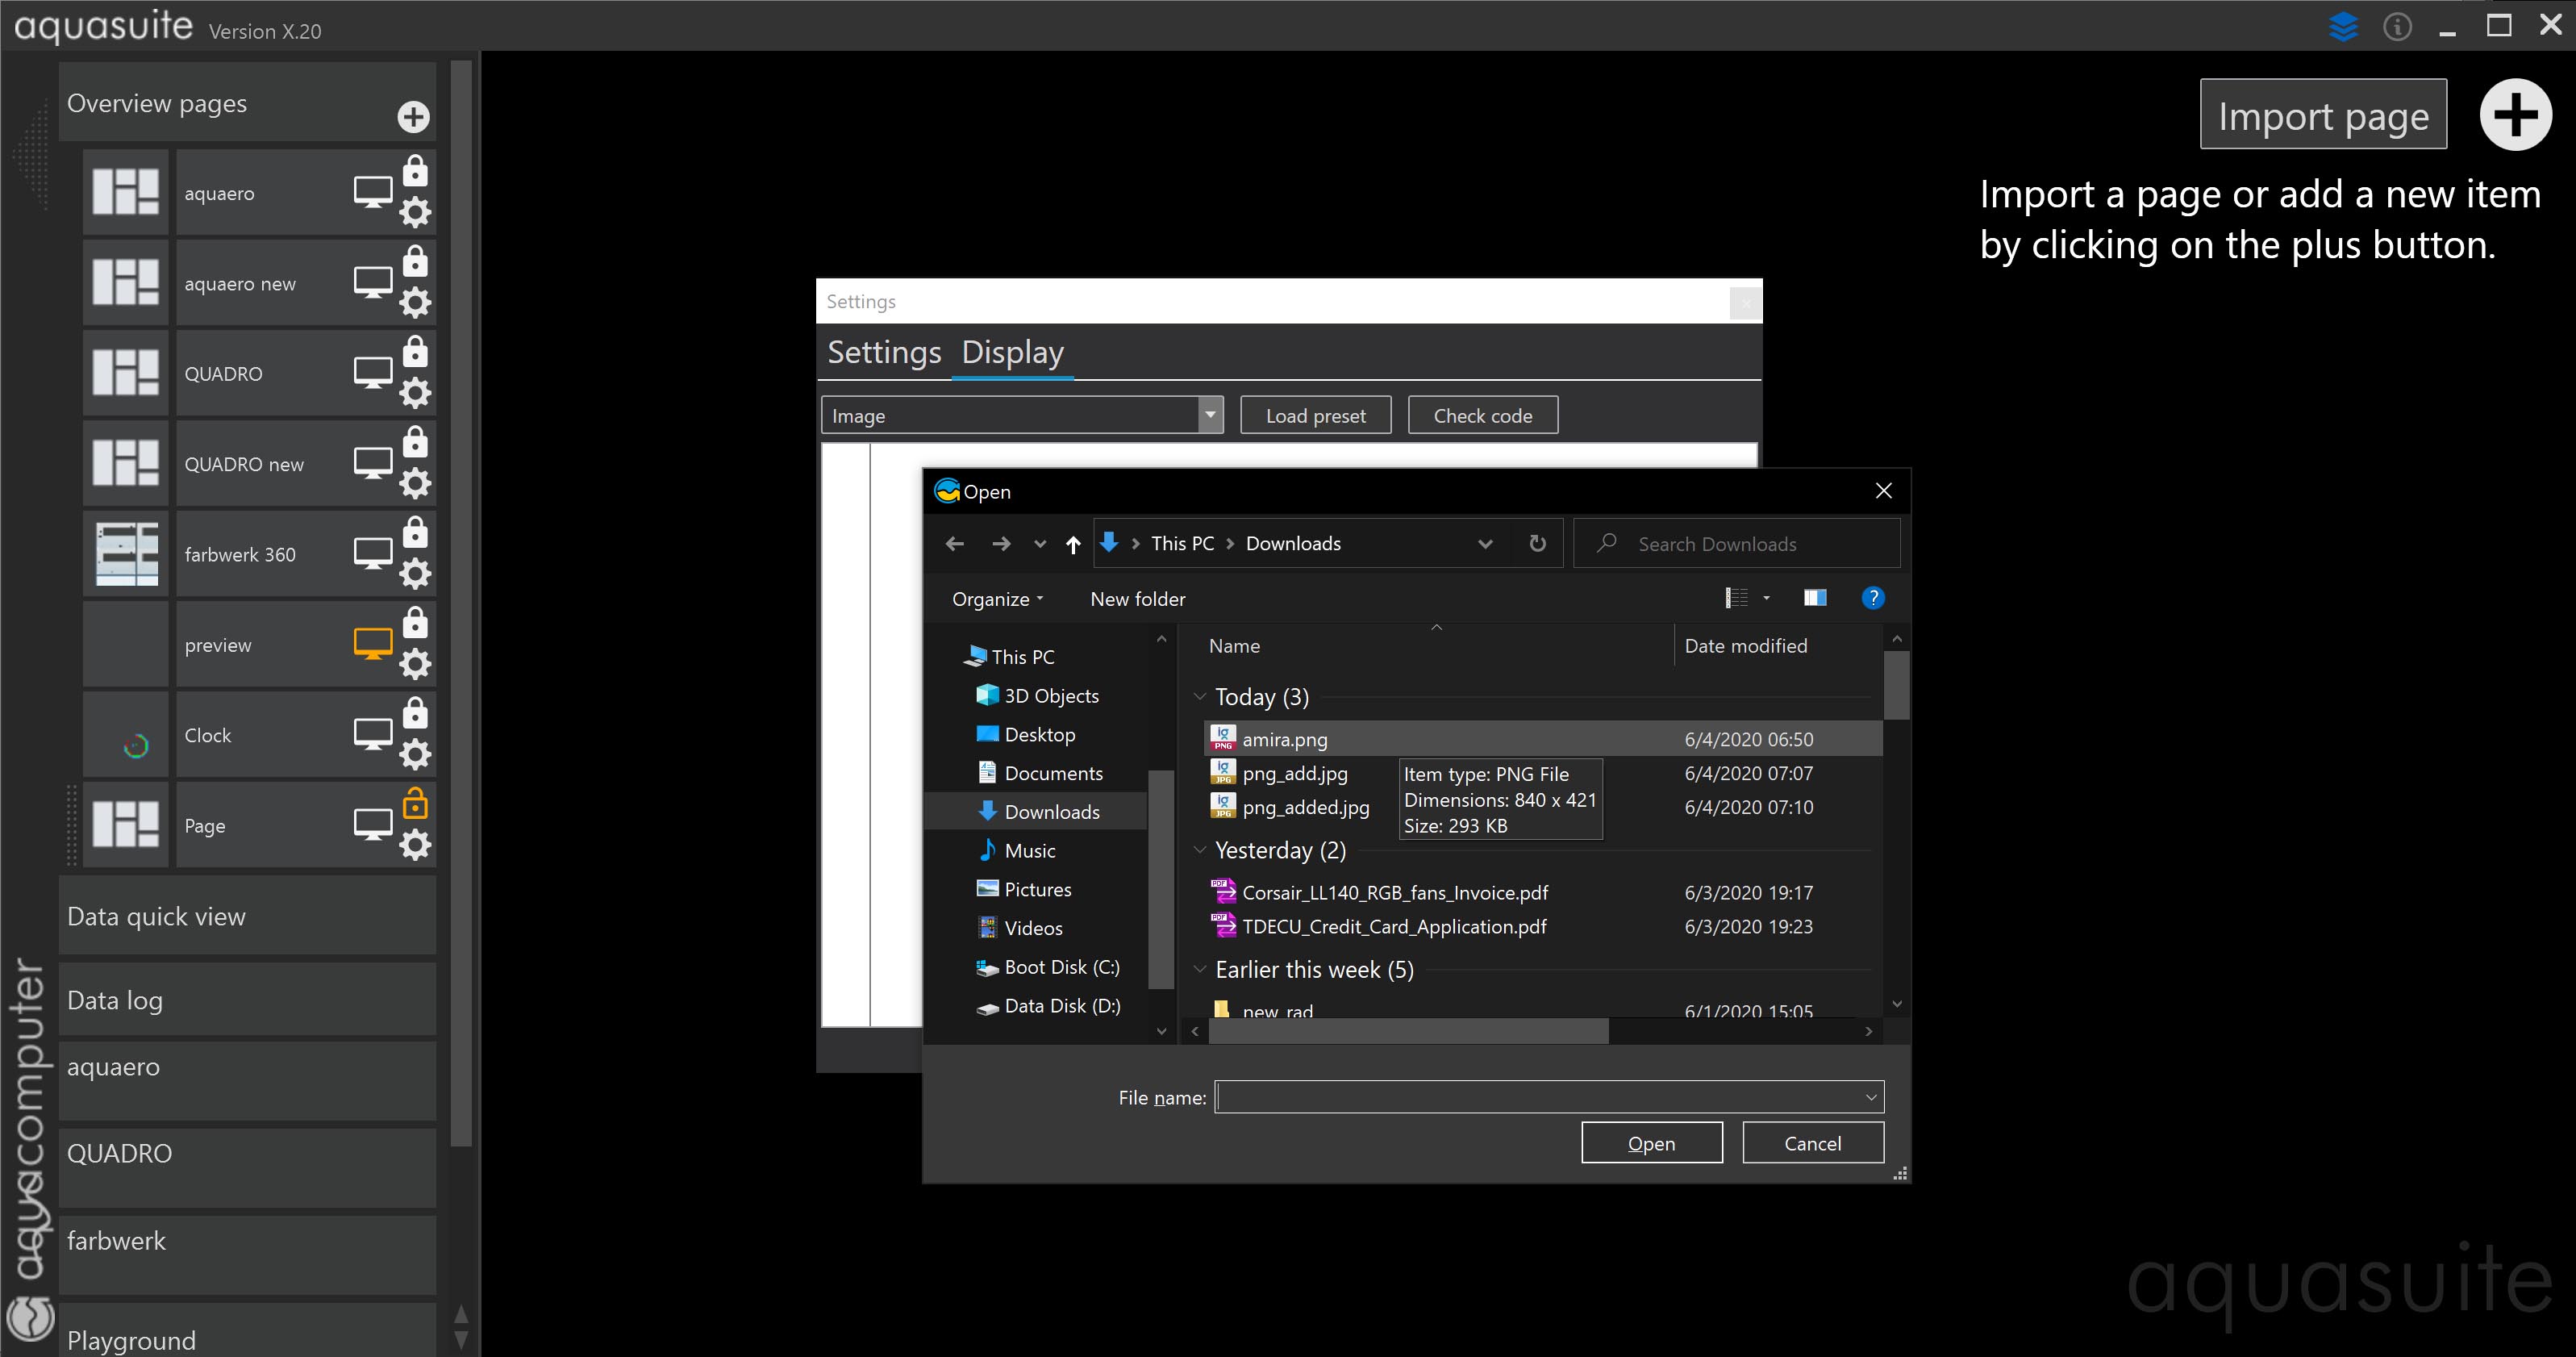Collapse the Earlier this week (5) group

1200,969
